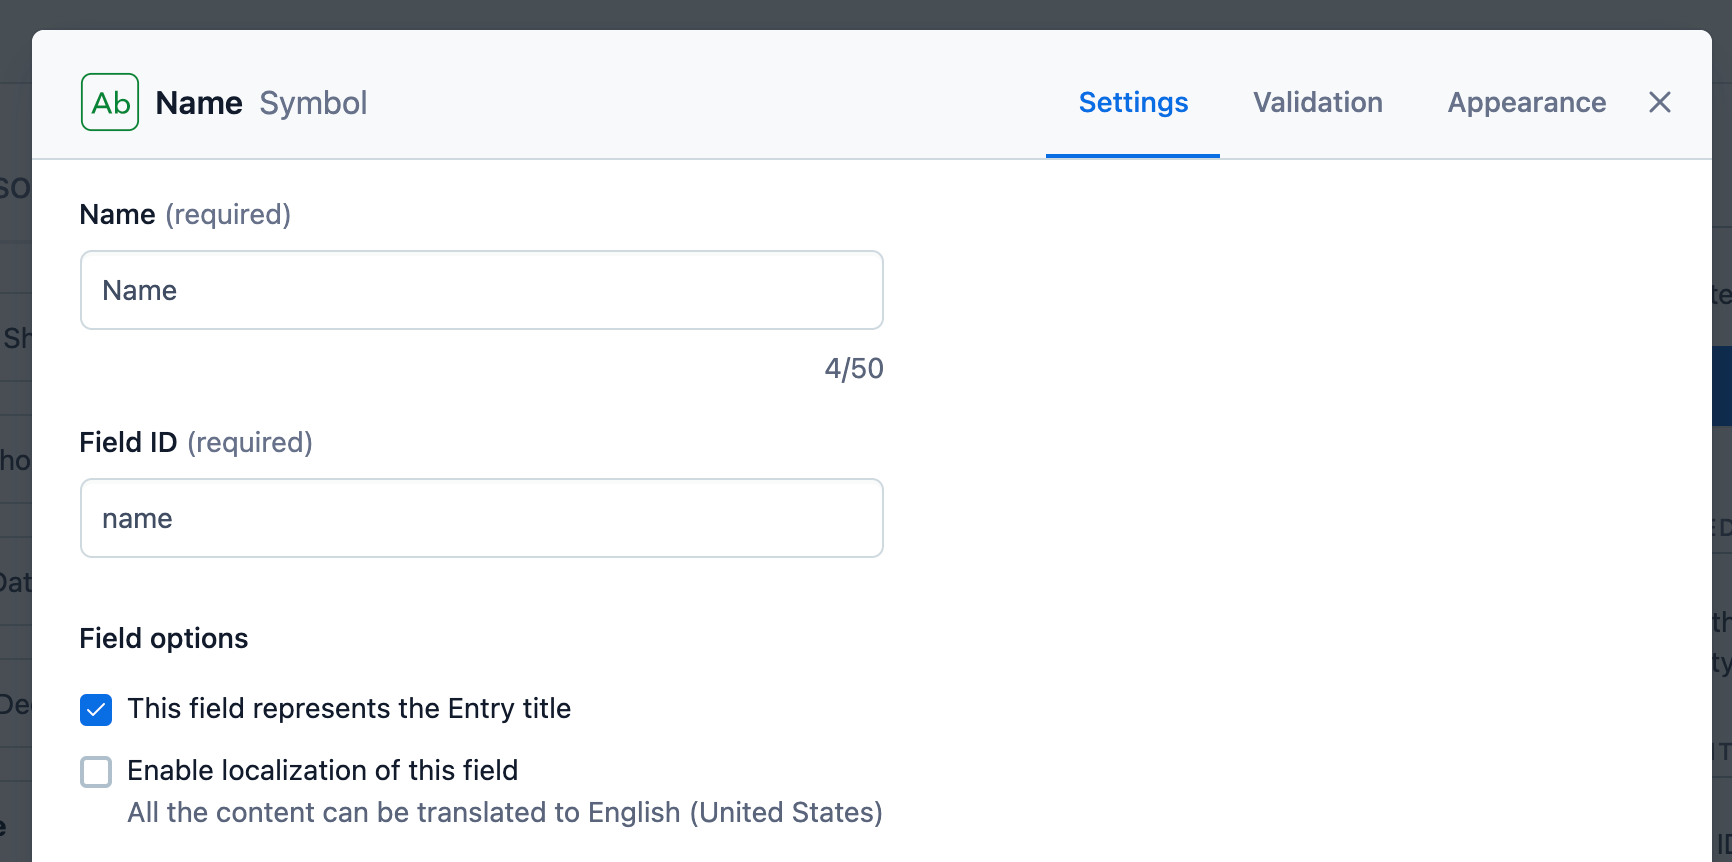Click the 4/50 character counter

point(854,368)
